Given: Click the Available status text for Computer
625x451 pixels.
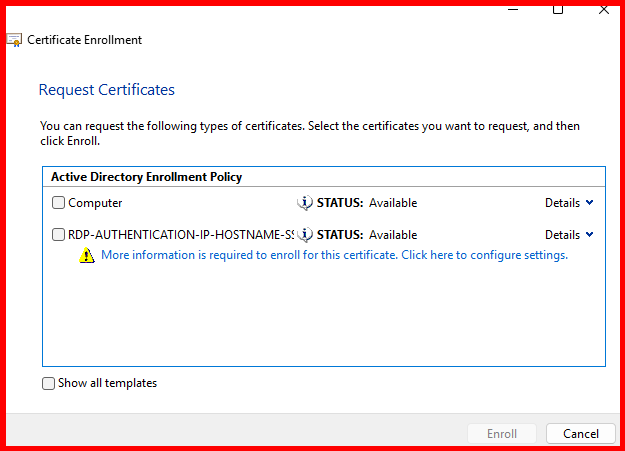Looking at the screenshot, I should tap(393, 203).
